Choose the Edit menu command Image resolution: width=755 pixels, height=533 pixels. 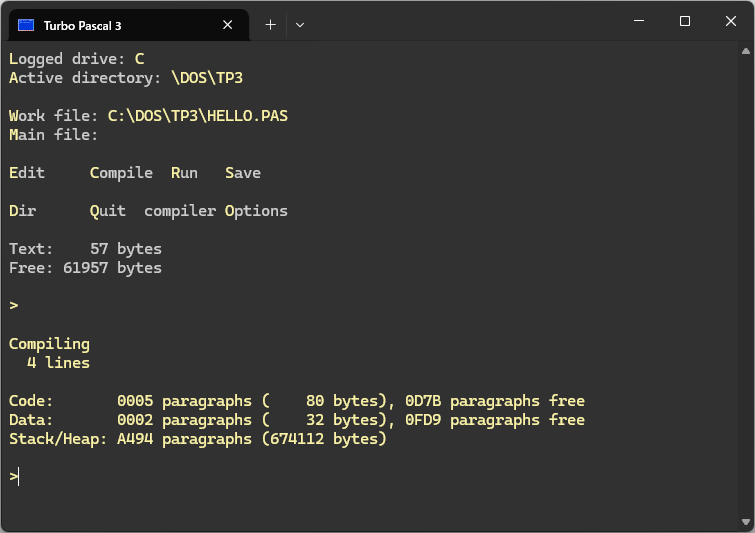click(x=27, y=173)
